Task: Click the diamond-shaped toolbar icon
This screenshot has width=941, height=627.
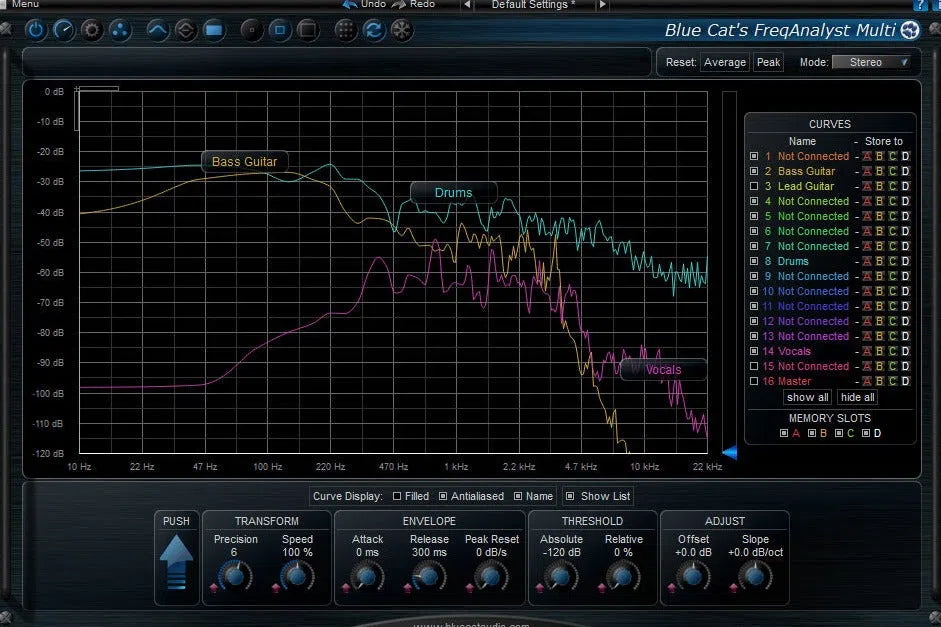Action: click(186, 30)
